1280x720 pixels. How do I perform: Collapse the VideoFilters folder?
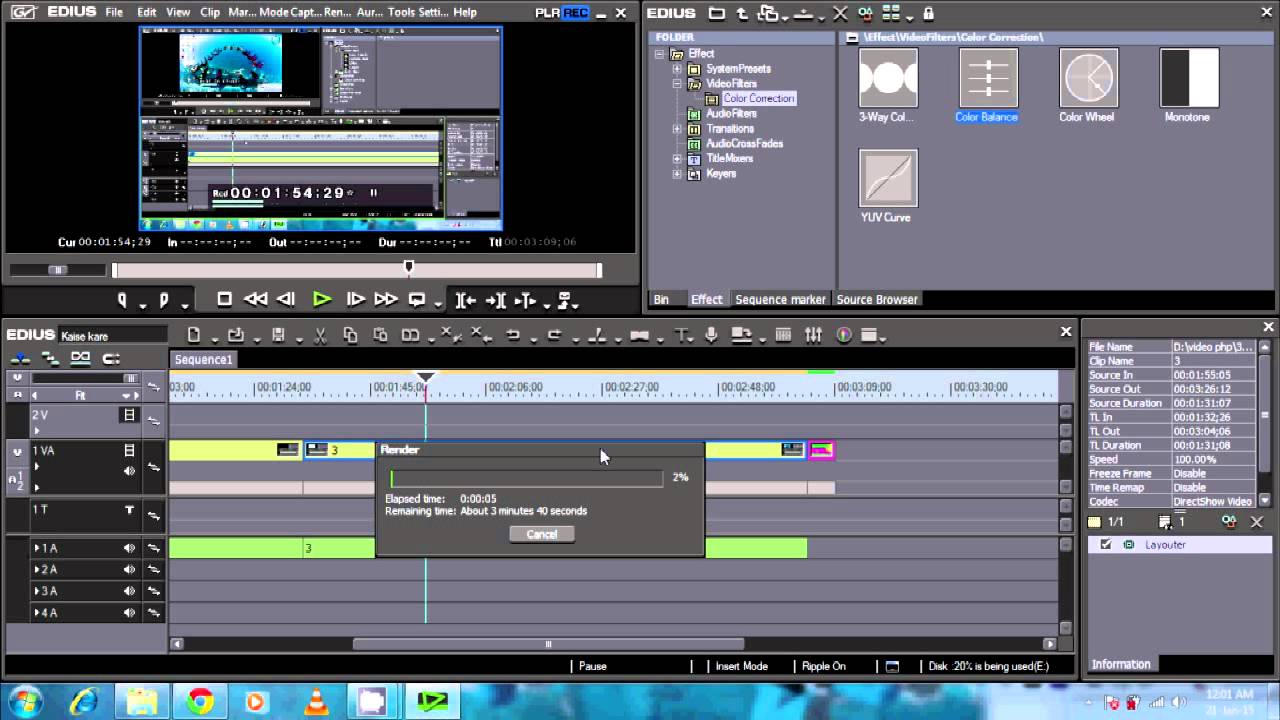(677, 84)
